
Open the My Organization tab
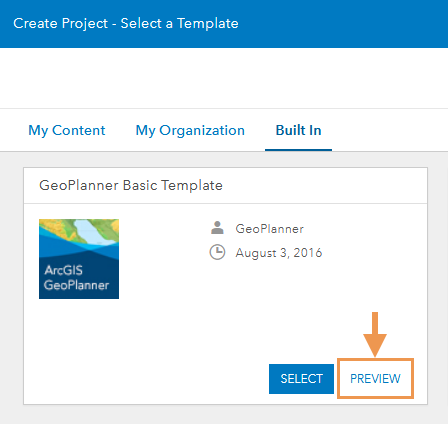[190, 130]
